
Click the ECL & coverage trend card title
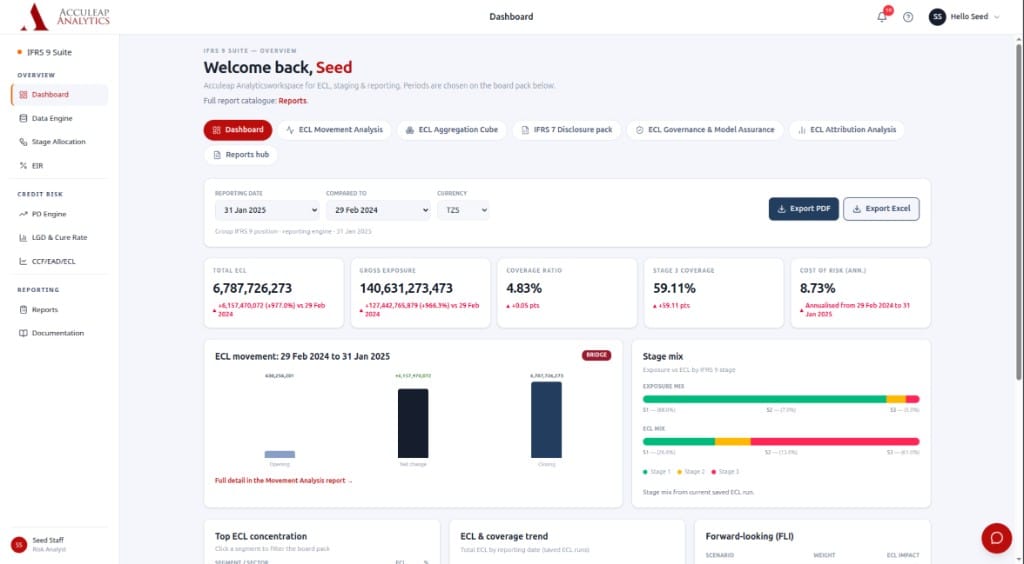coord(504,537)
